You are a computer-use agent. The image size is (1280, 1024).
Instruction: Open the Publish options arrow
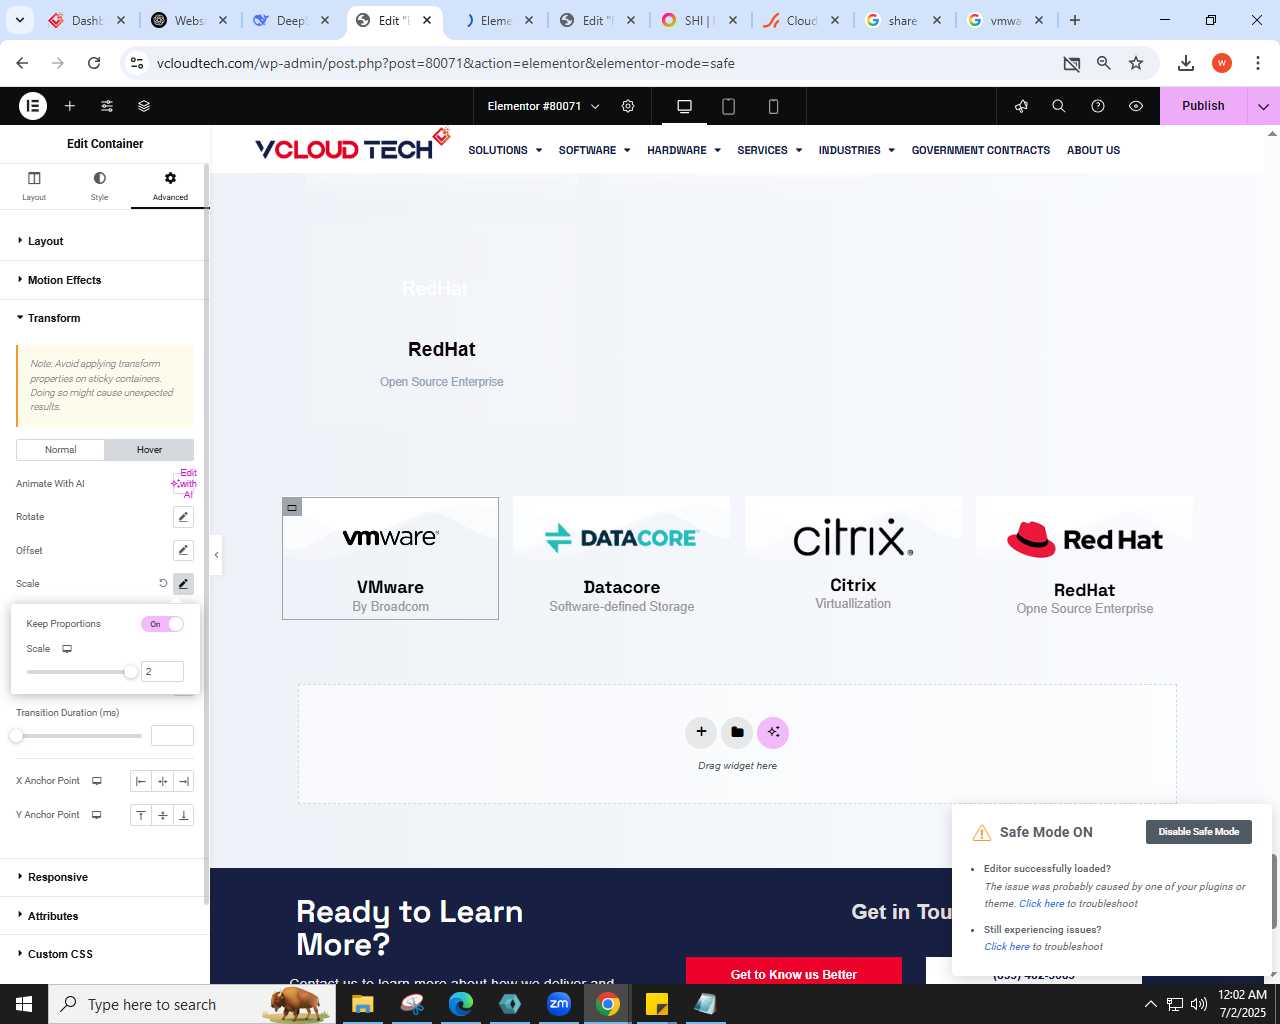1263,106
